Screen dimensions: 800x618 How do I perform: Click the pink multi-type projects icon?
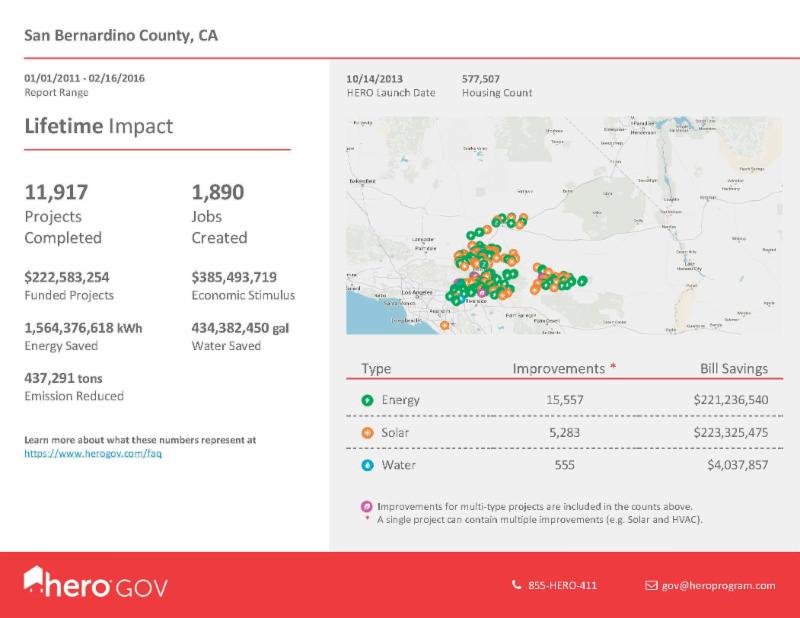point(366,506)
